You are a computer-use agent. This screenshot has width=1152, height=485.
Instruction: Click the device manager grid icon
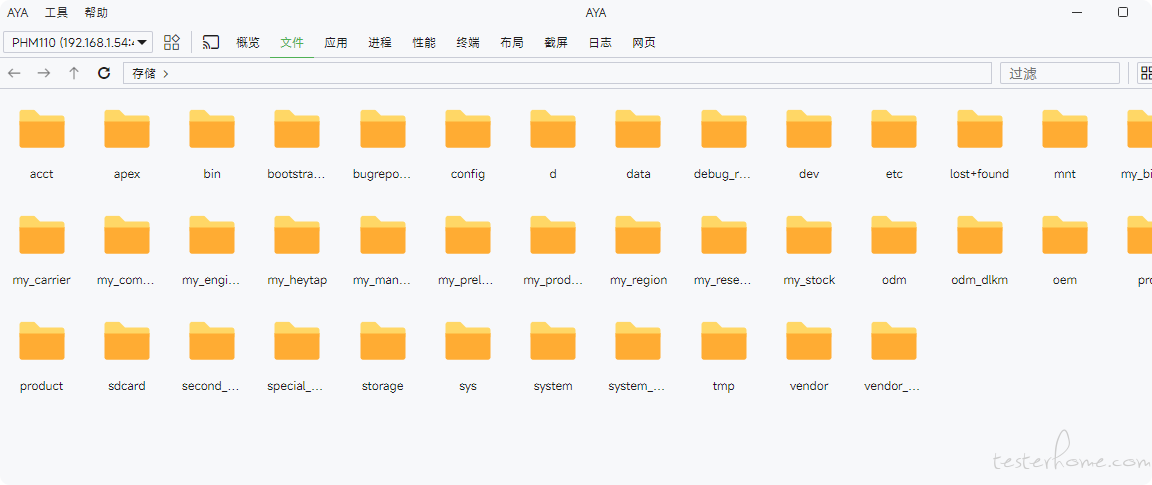172,42
